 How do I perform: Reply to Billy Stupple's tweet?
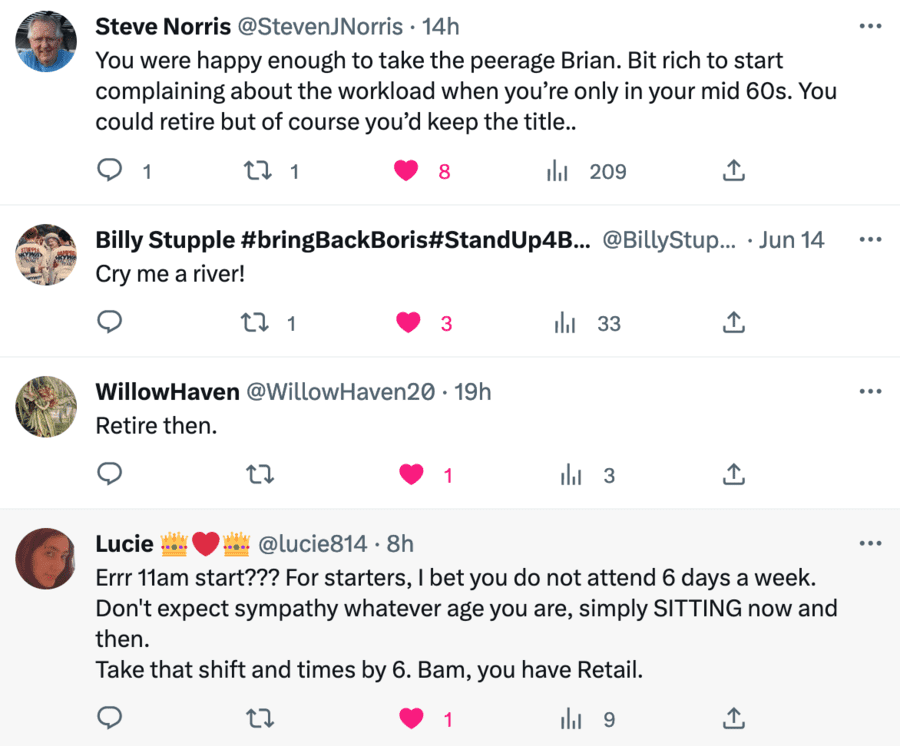[x=109, y=322]
